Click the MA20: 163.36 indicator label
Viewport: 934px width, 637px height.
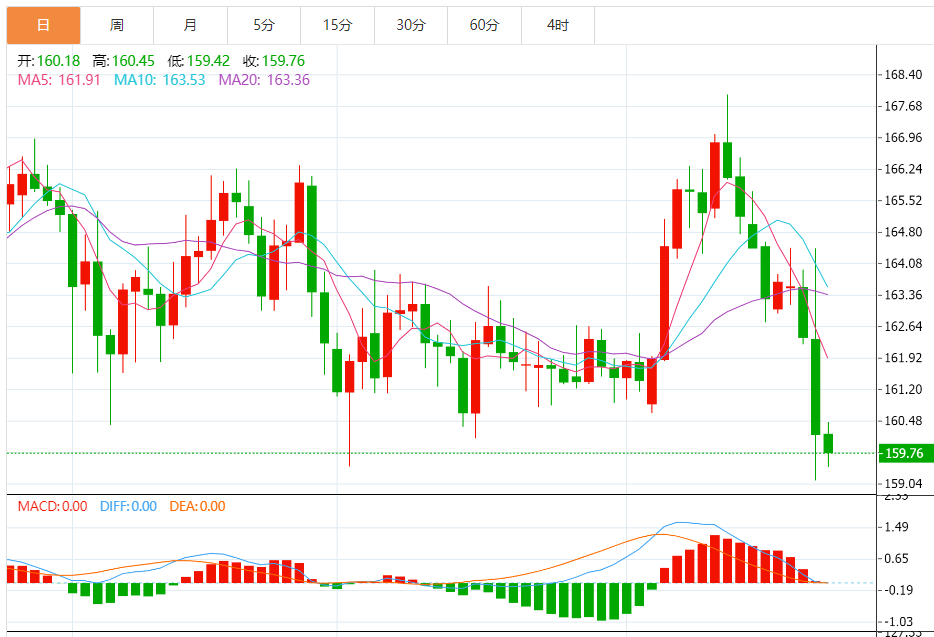264,80
